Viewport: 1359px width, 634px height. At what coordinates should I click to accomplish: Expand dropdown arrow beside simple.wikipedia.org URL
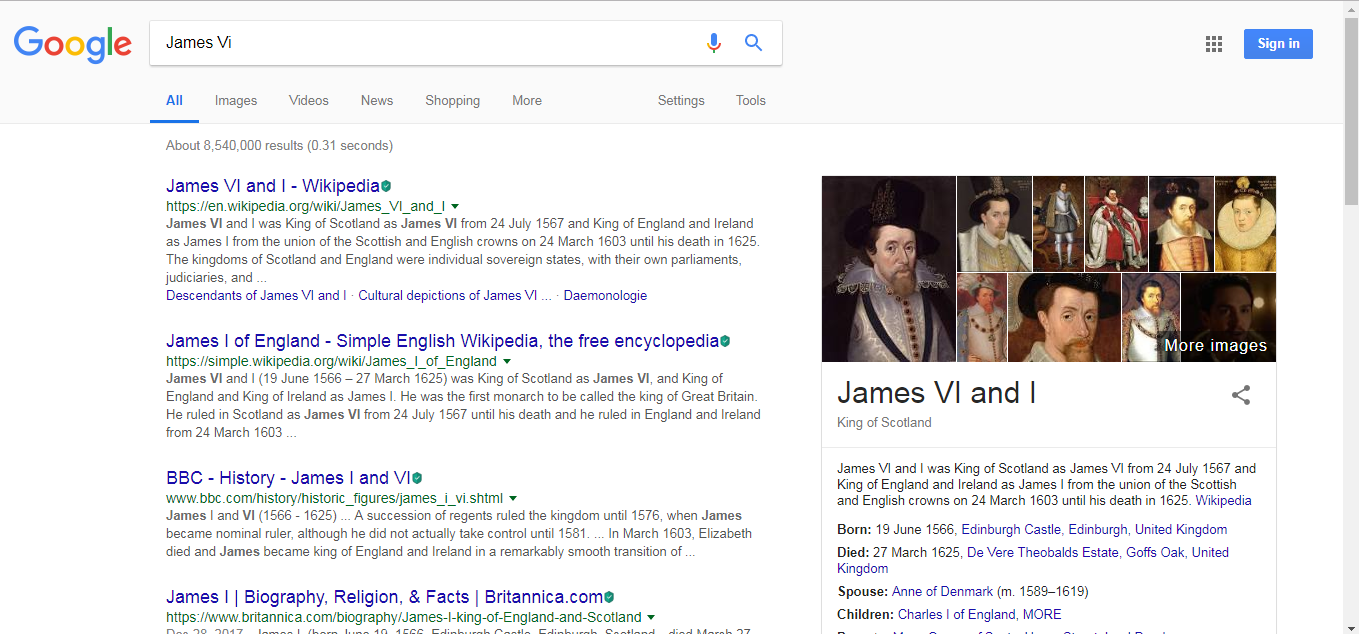coord(507,361)
